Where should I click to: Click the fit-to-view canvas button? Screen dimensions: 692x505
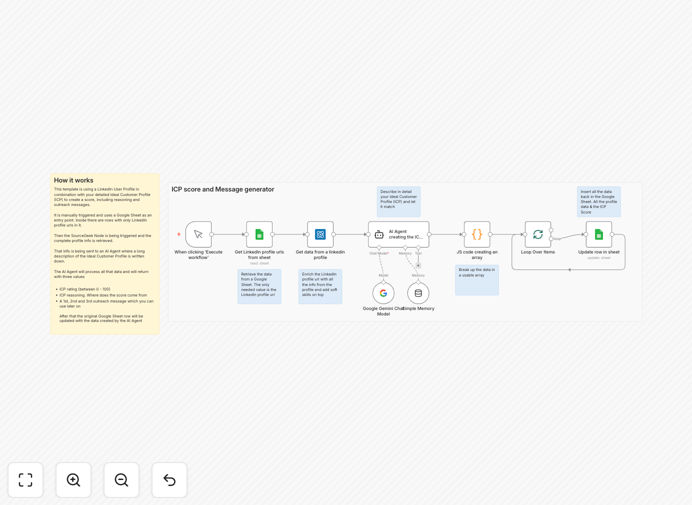26,480
